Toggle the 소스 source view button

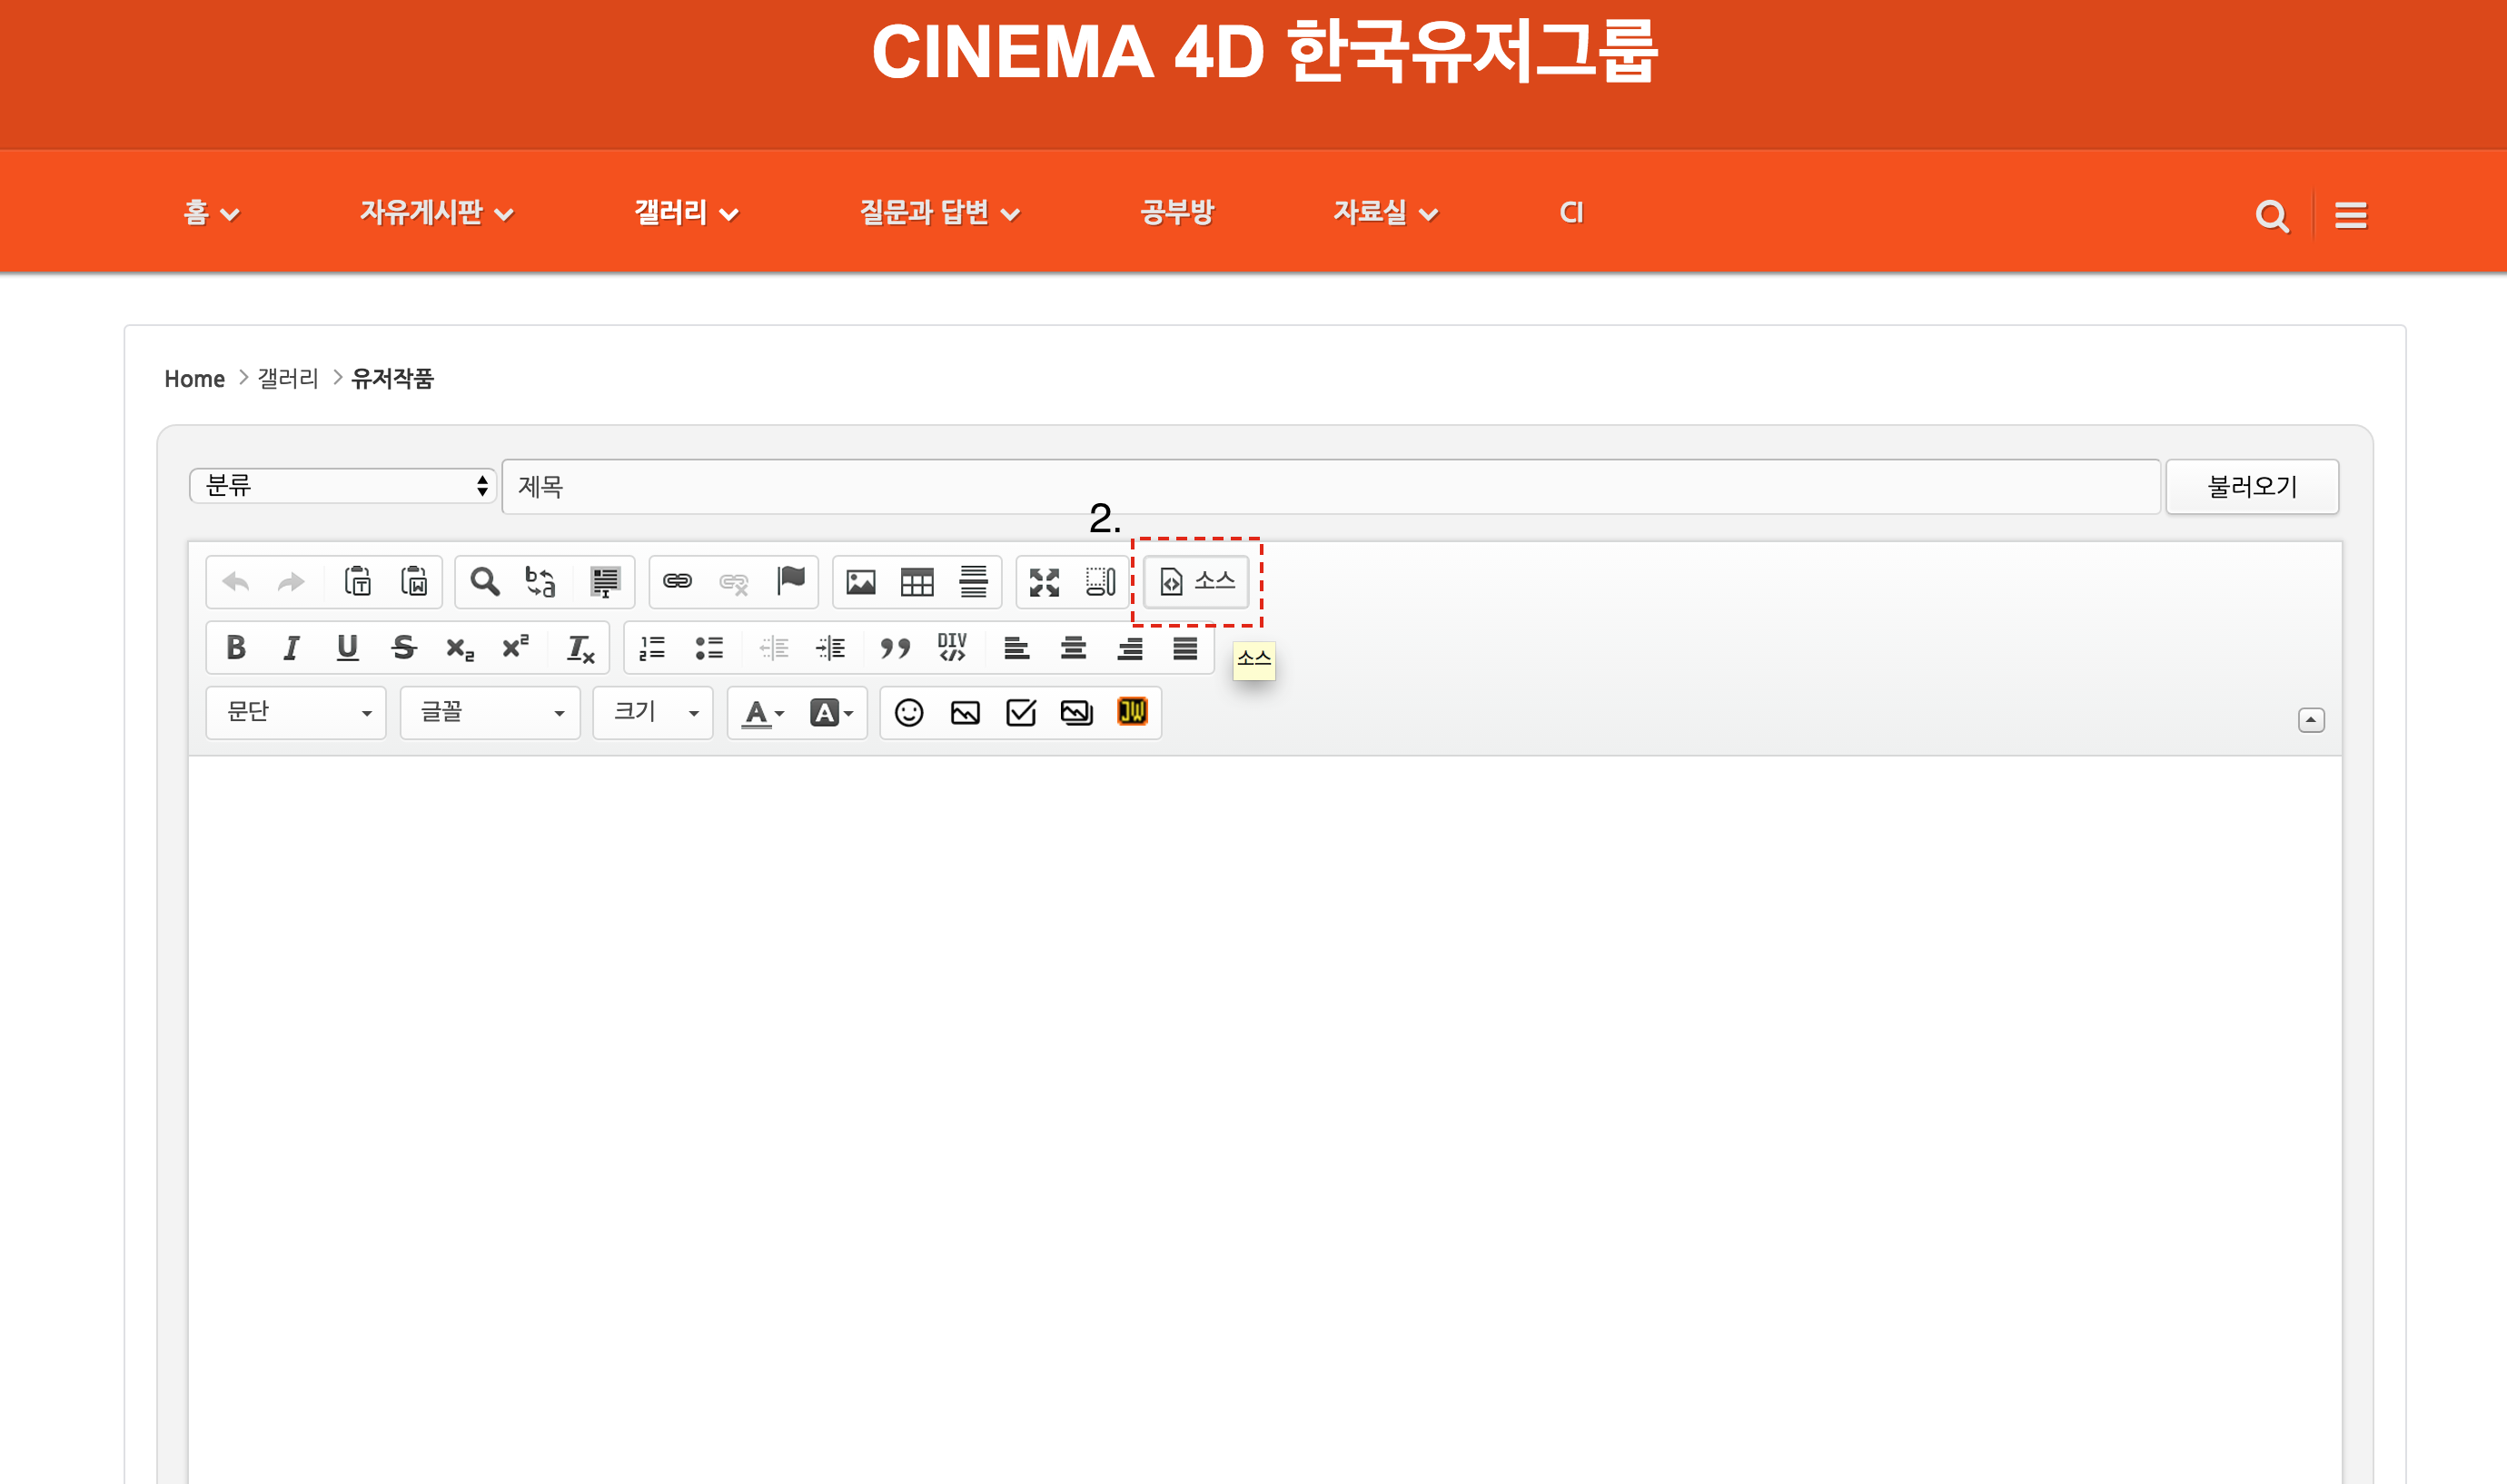pos(1197,582)
